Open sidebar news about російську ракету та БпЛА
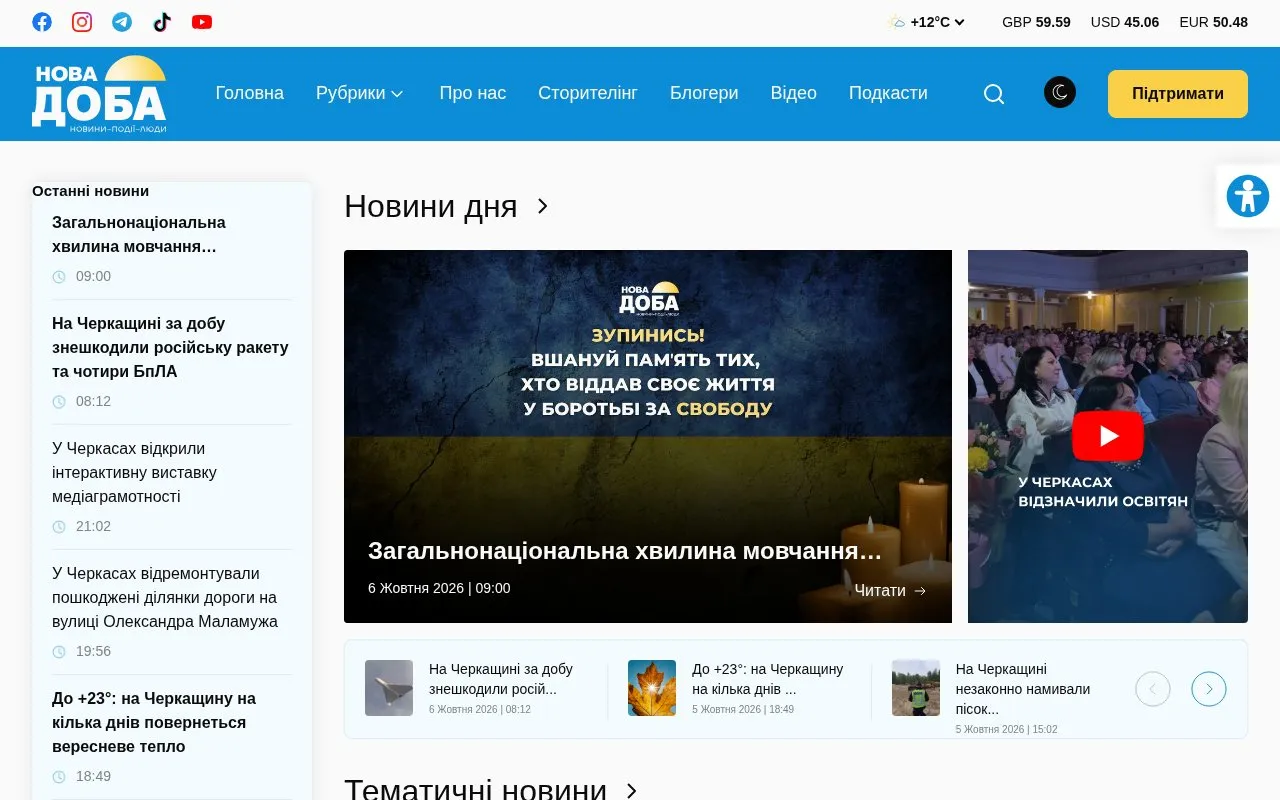The height and width of the screenshot is (800, 1280). (x=171, y=347)
